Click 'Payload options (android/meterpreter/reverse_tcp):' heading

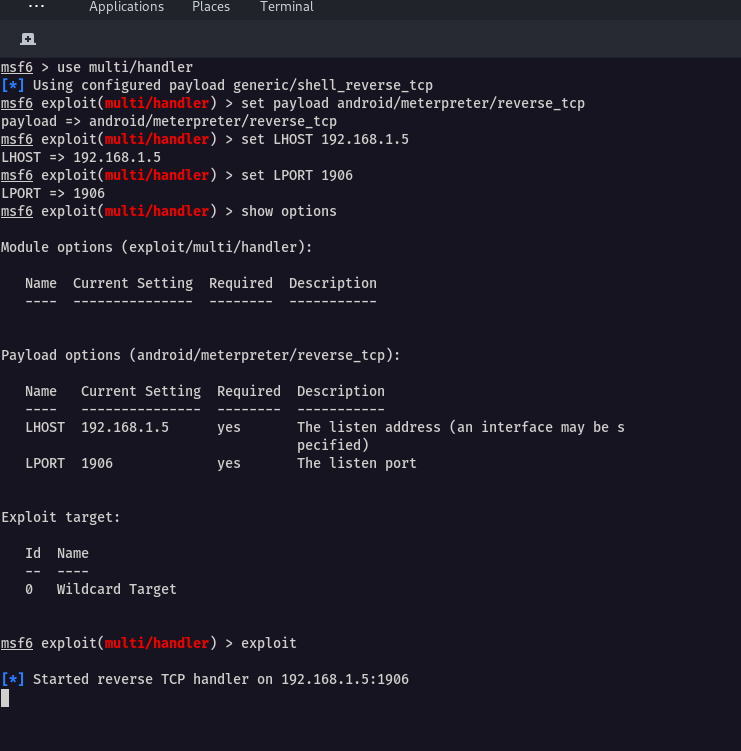[x=201, y=355]
